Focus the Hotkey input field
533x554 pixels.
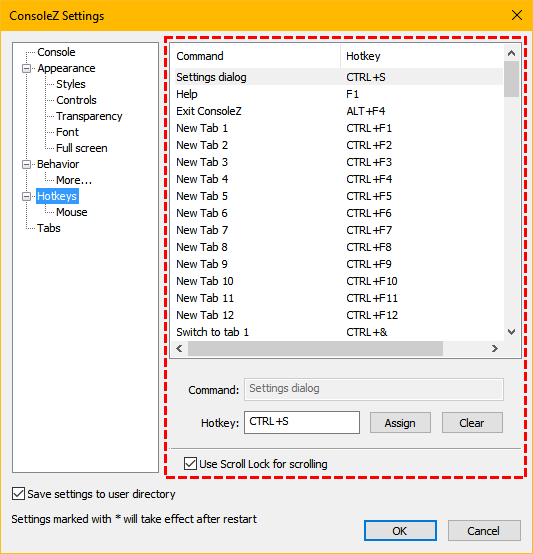(x=302, y=422)
